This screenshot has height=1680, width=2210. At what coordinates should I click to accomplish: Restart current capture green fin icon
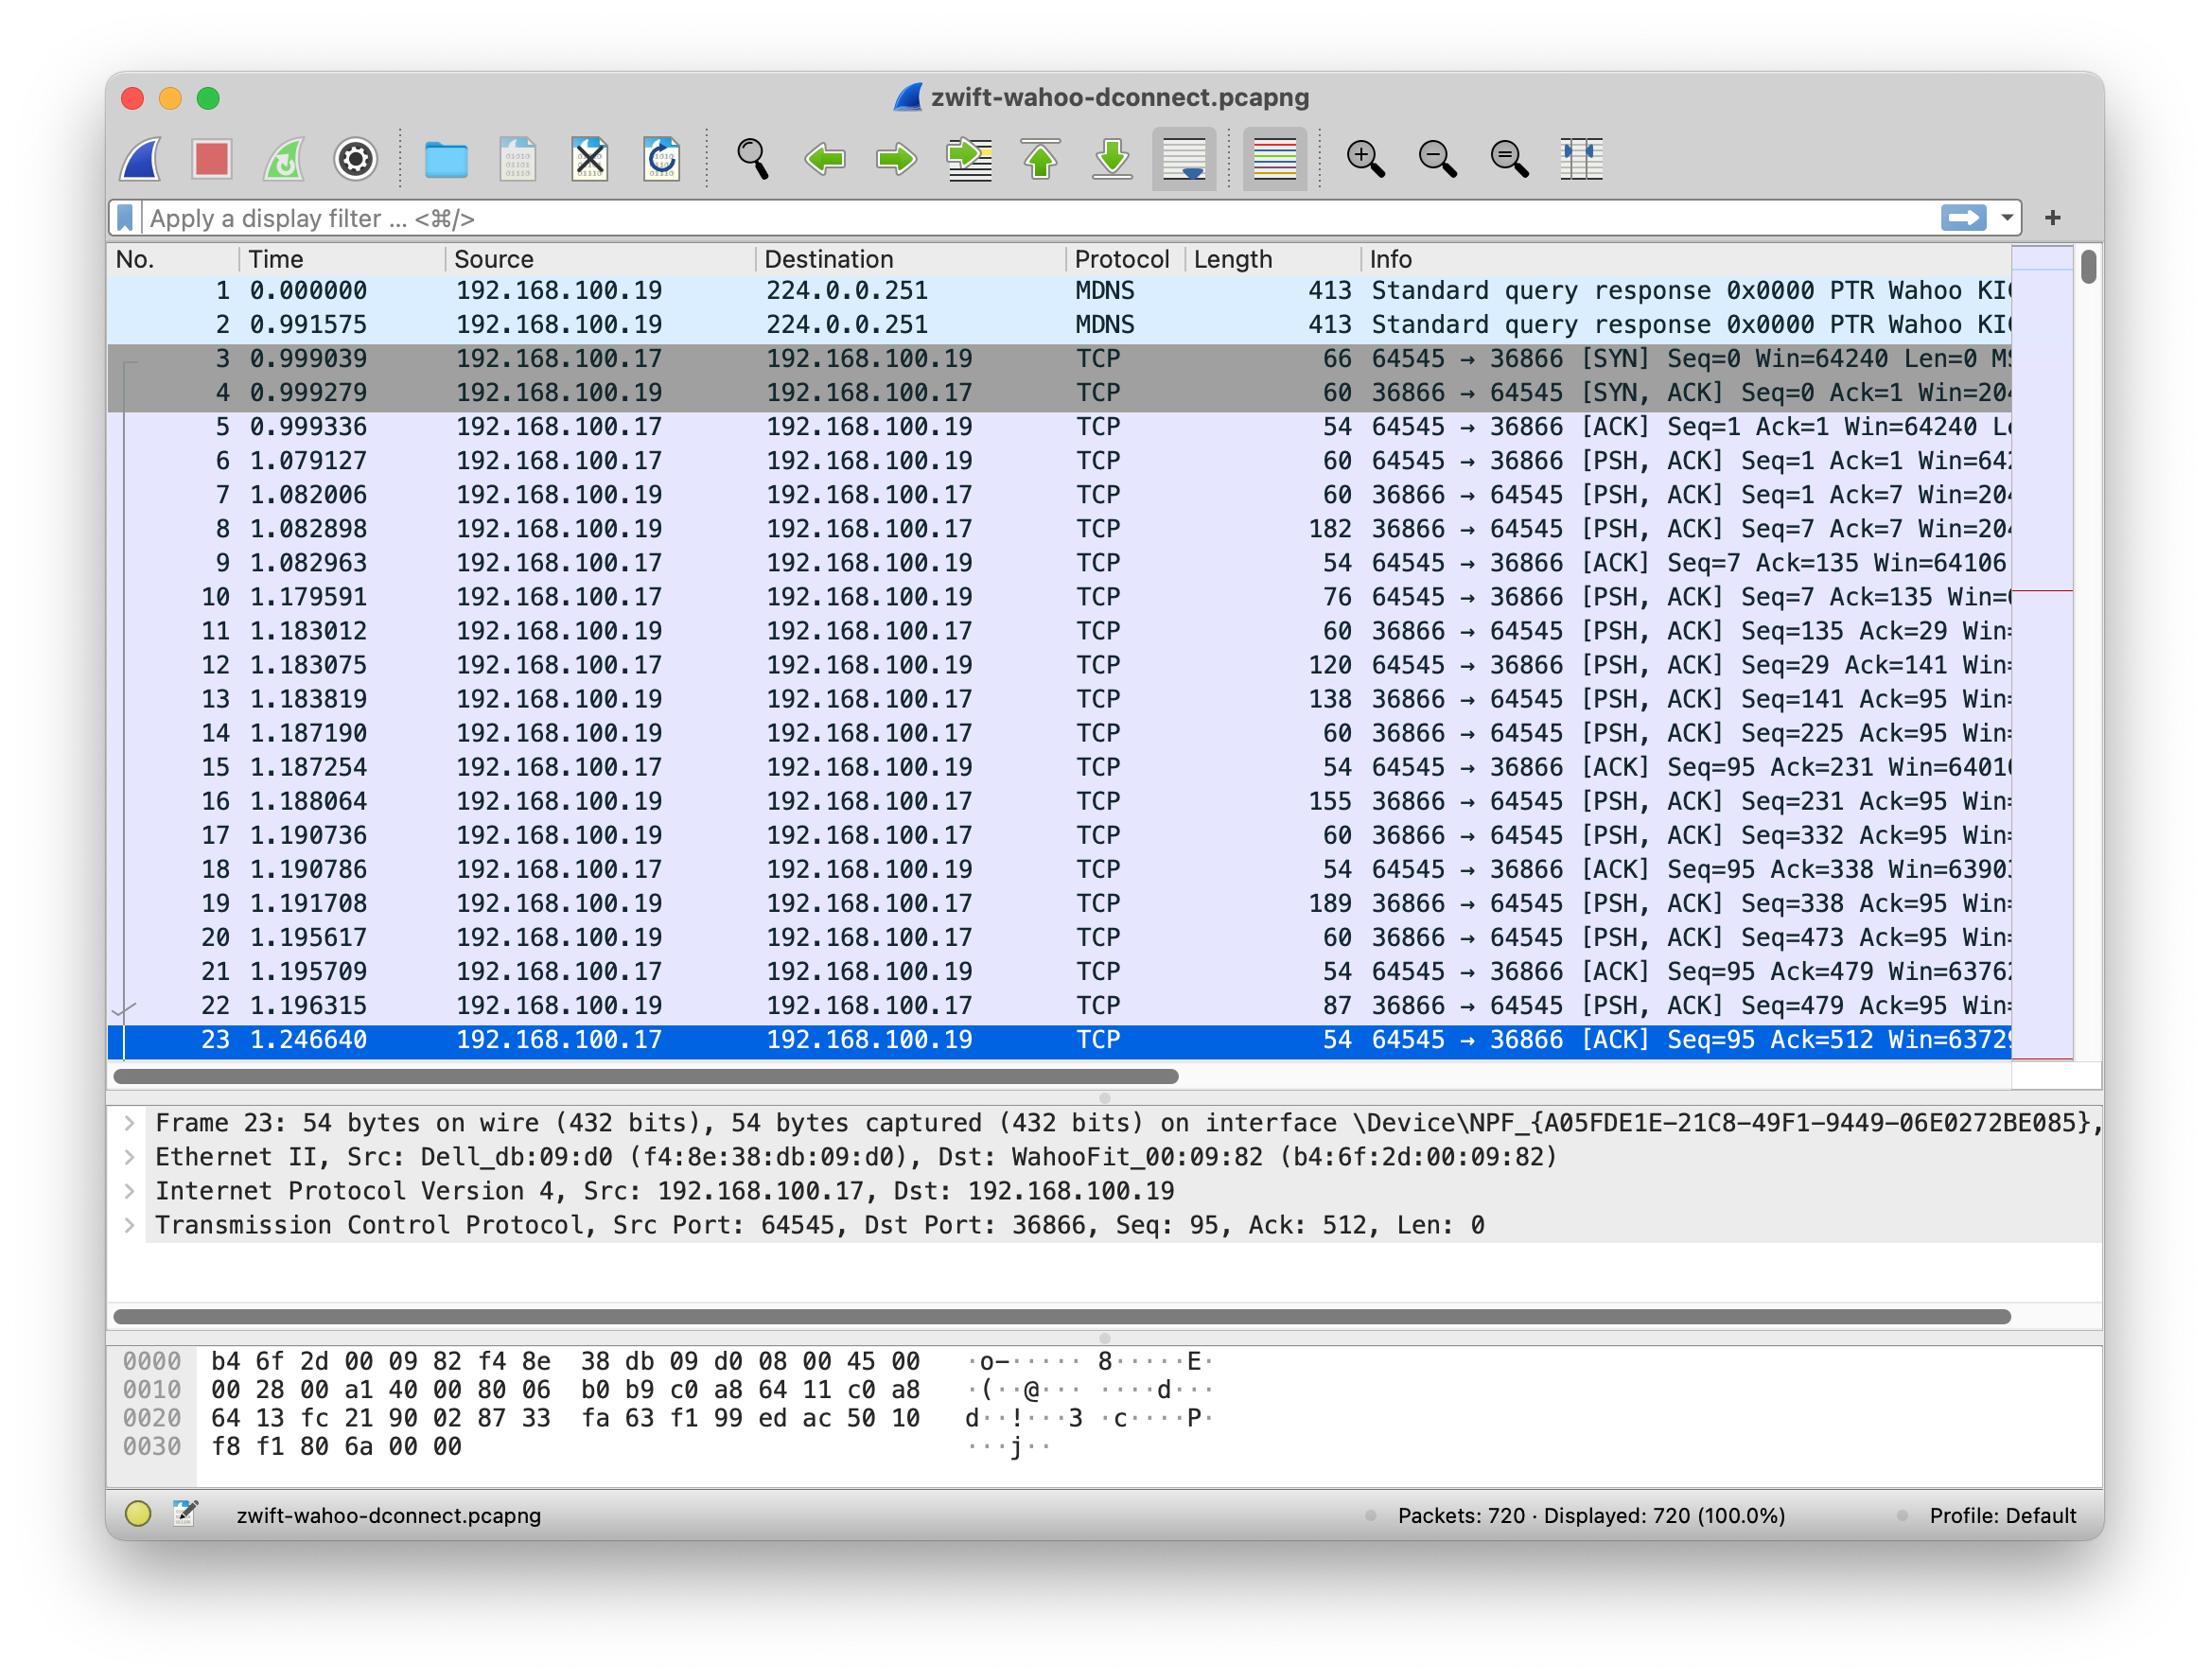click(x=284, y=159)
